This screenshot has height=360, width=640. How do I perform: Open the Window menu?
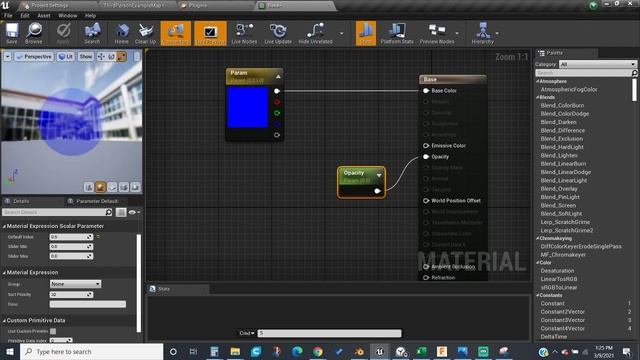(x=67, y=16)
